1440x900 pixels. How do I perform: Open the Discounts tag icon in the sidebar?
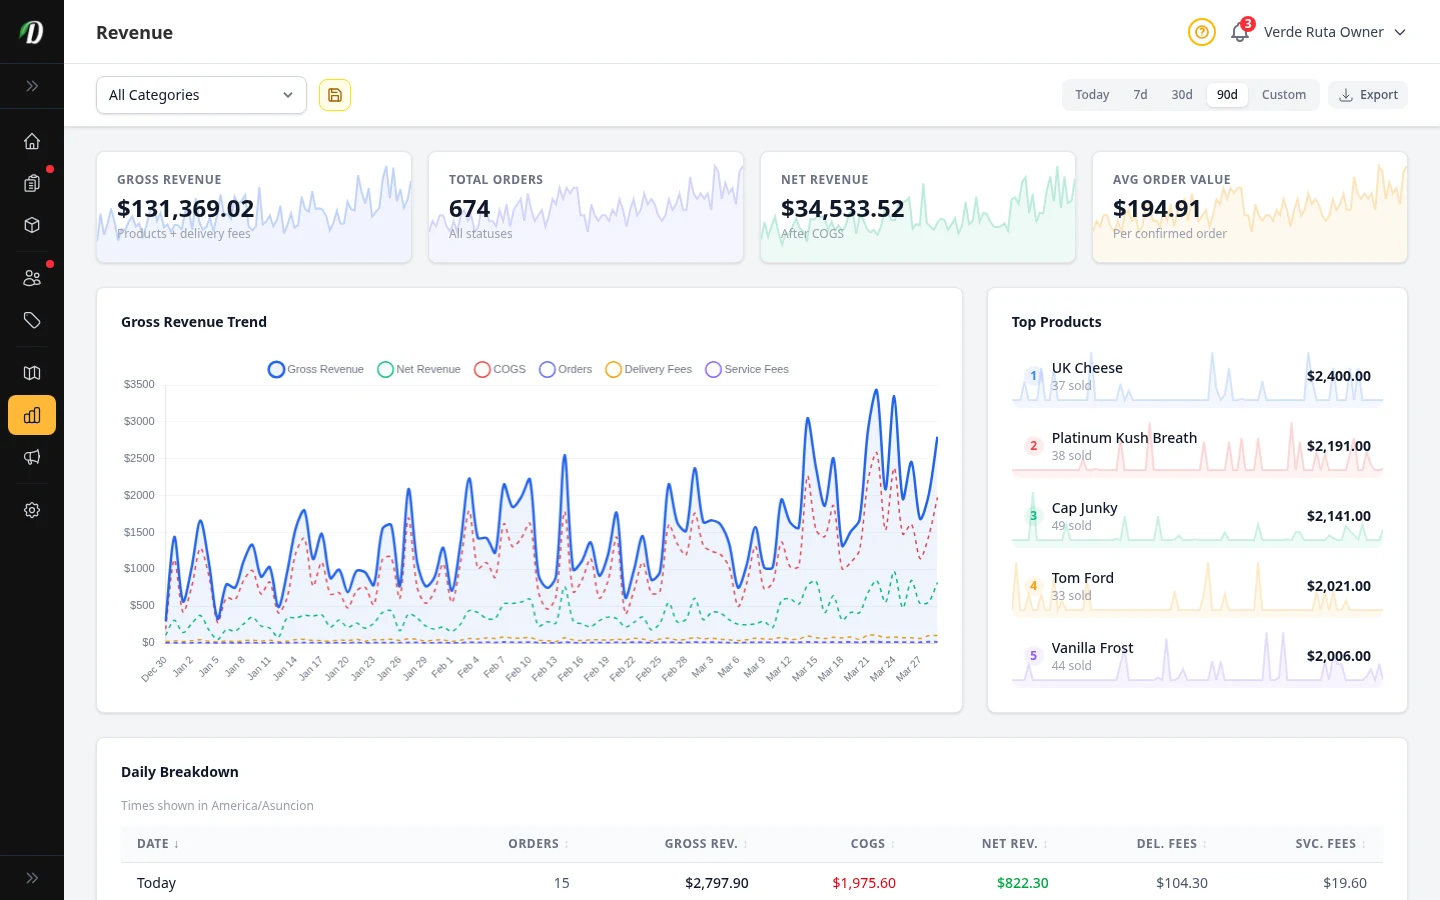32,320
